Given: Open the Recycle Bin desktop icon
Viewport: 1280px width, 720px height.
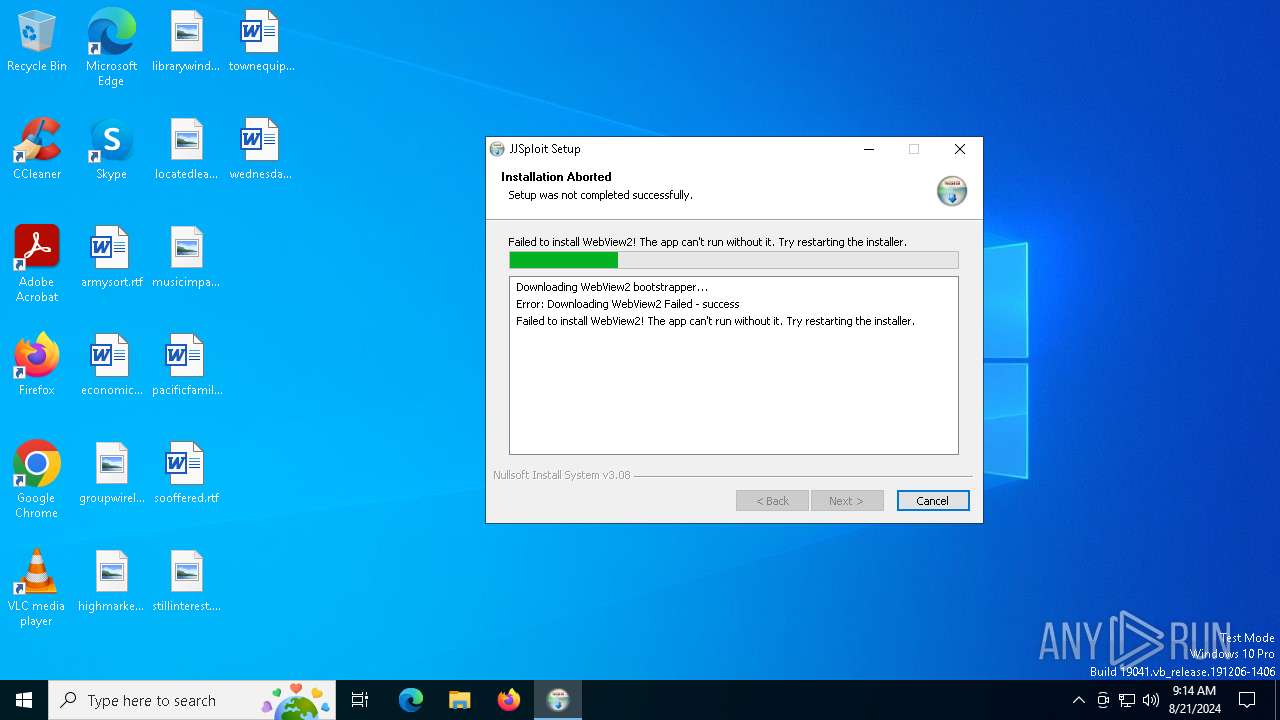Looking at the screenshot, I should click(37, 42).
